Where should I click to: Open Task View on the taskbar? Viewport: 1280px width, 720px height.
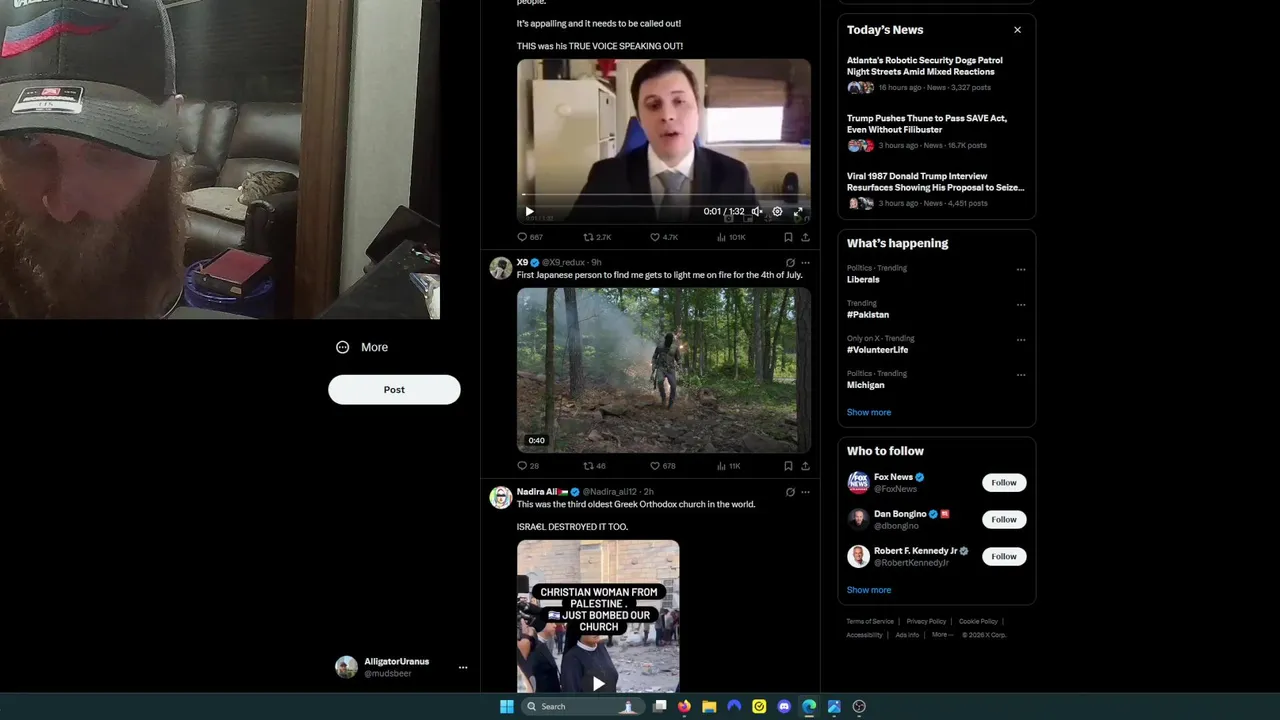[x=660, y=707]
